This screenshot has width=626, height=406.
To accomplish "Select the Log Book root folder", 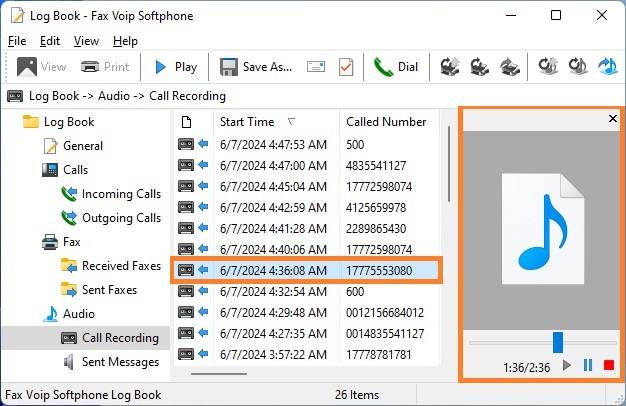I will pyautogui.click(x=59, y=122).
